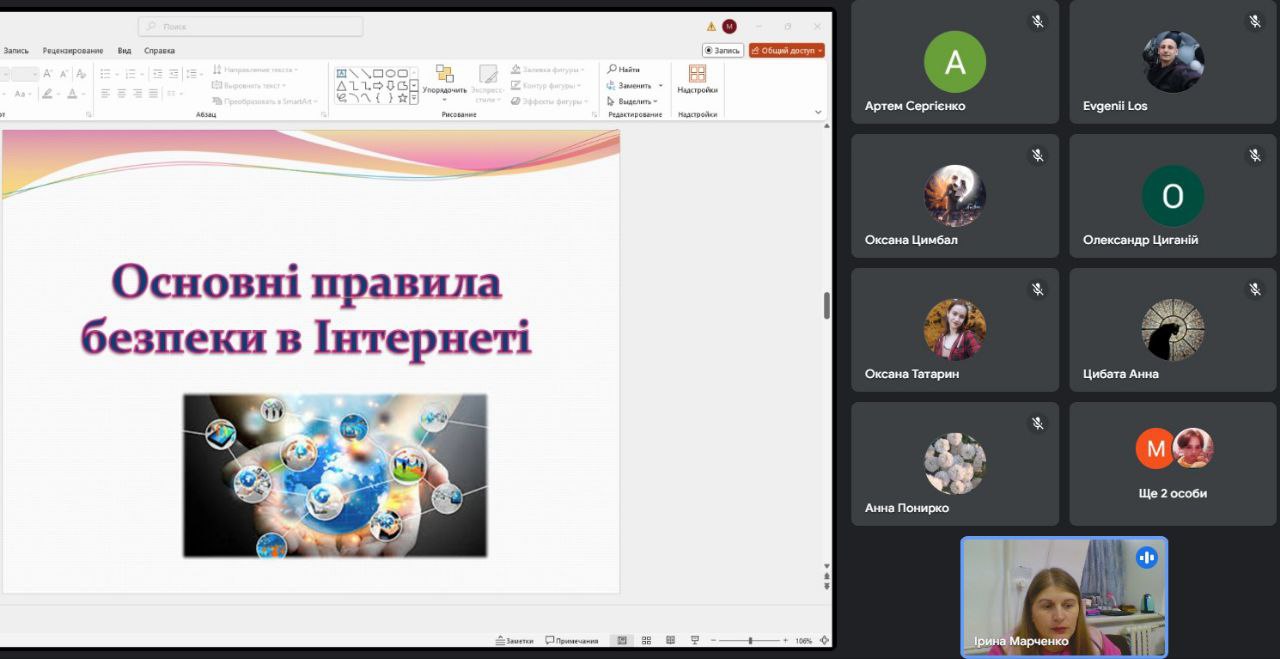Image resolution: width=1280 pixels, height=659 pixels.
Task: Select the globe network image on slide
Action: point(335,475)
